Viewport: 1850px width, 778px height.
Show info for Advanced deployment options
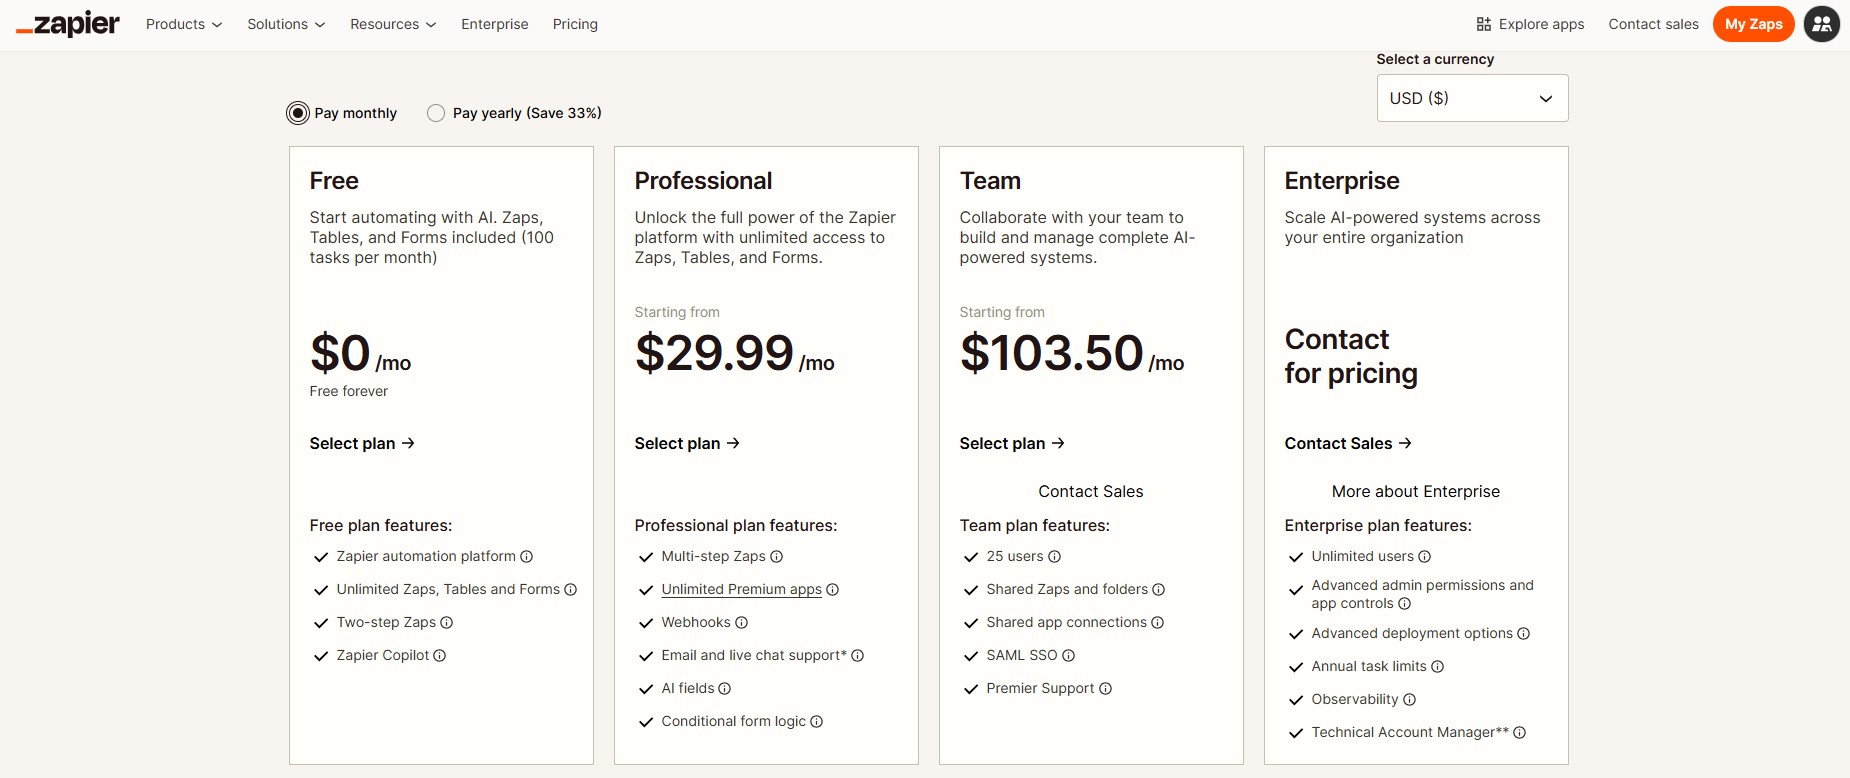1524,634
